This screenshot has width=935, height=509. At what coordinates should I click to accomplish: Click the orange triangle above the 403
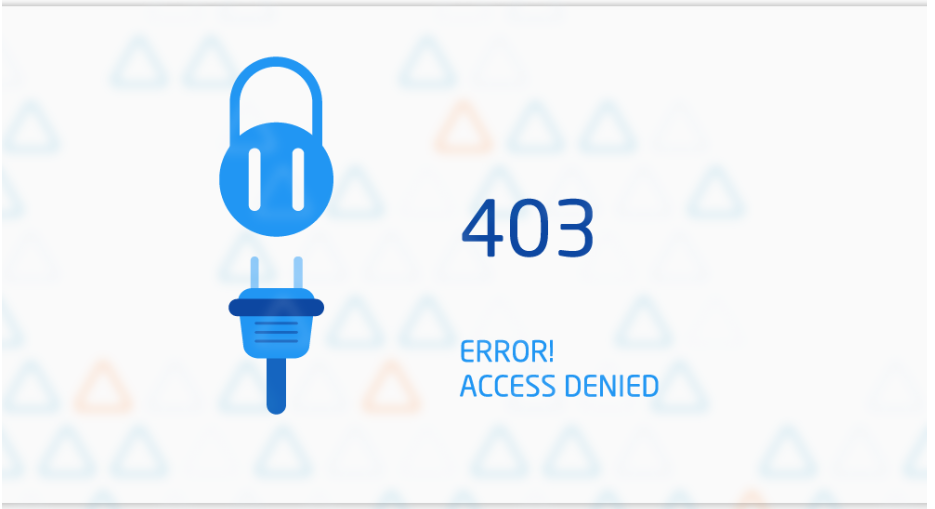tap(464, 127)
